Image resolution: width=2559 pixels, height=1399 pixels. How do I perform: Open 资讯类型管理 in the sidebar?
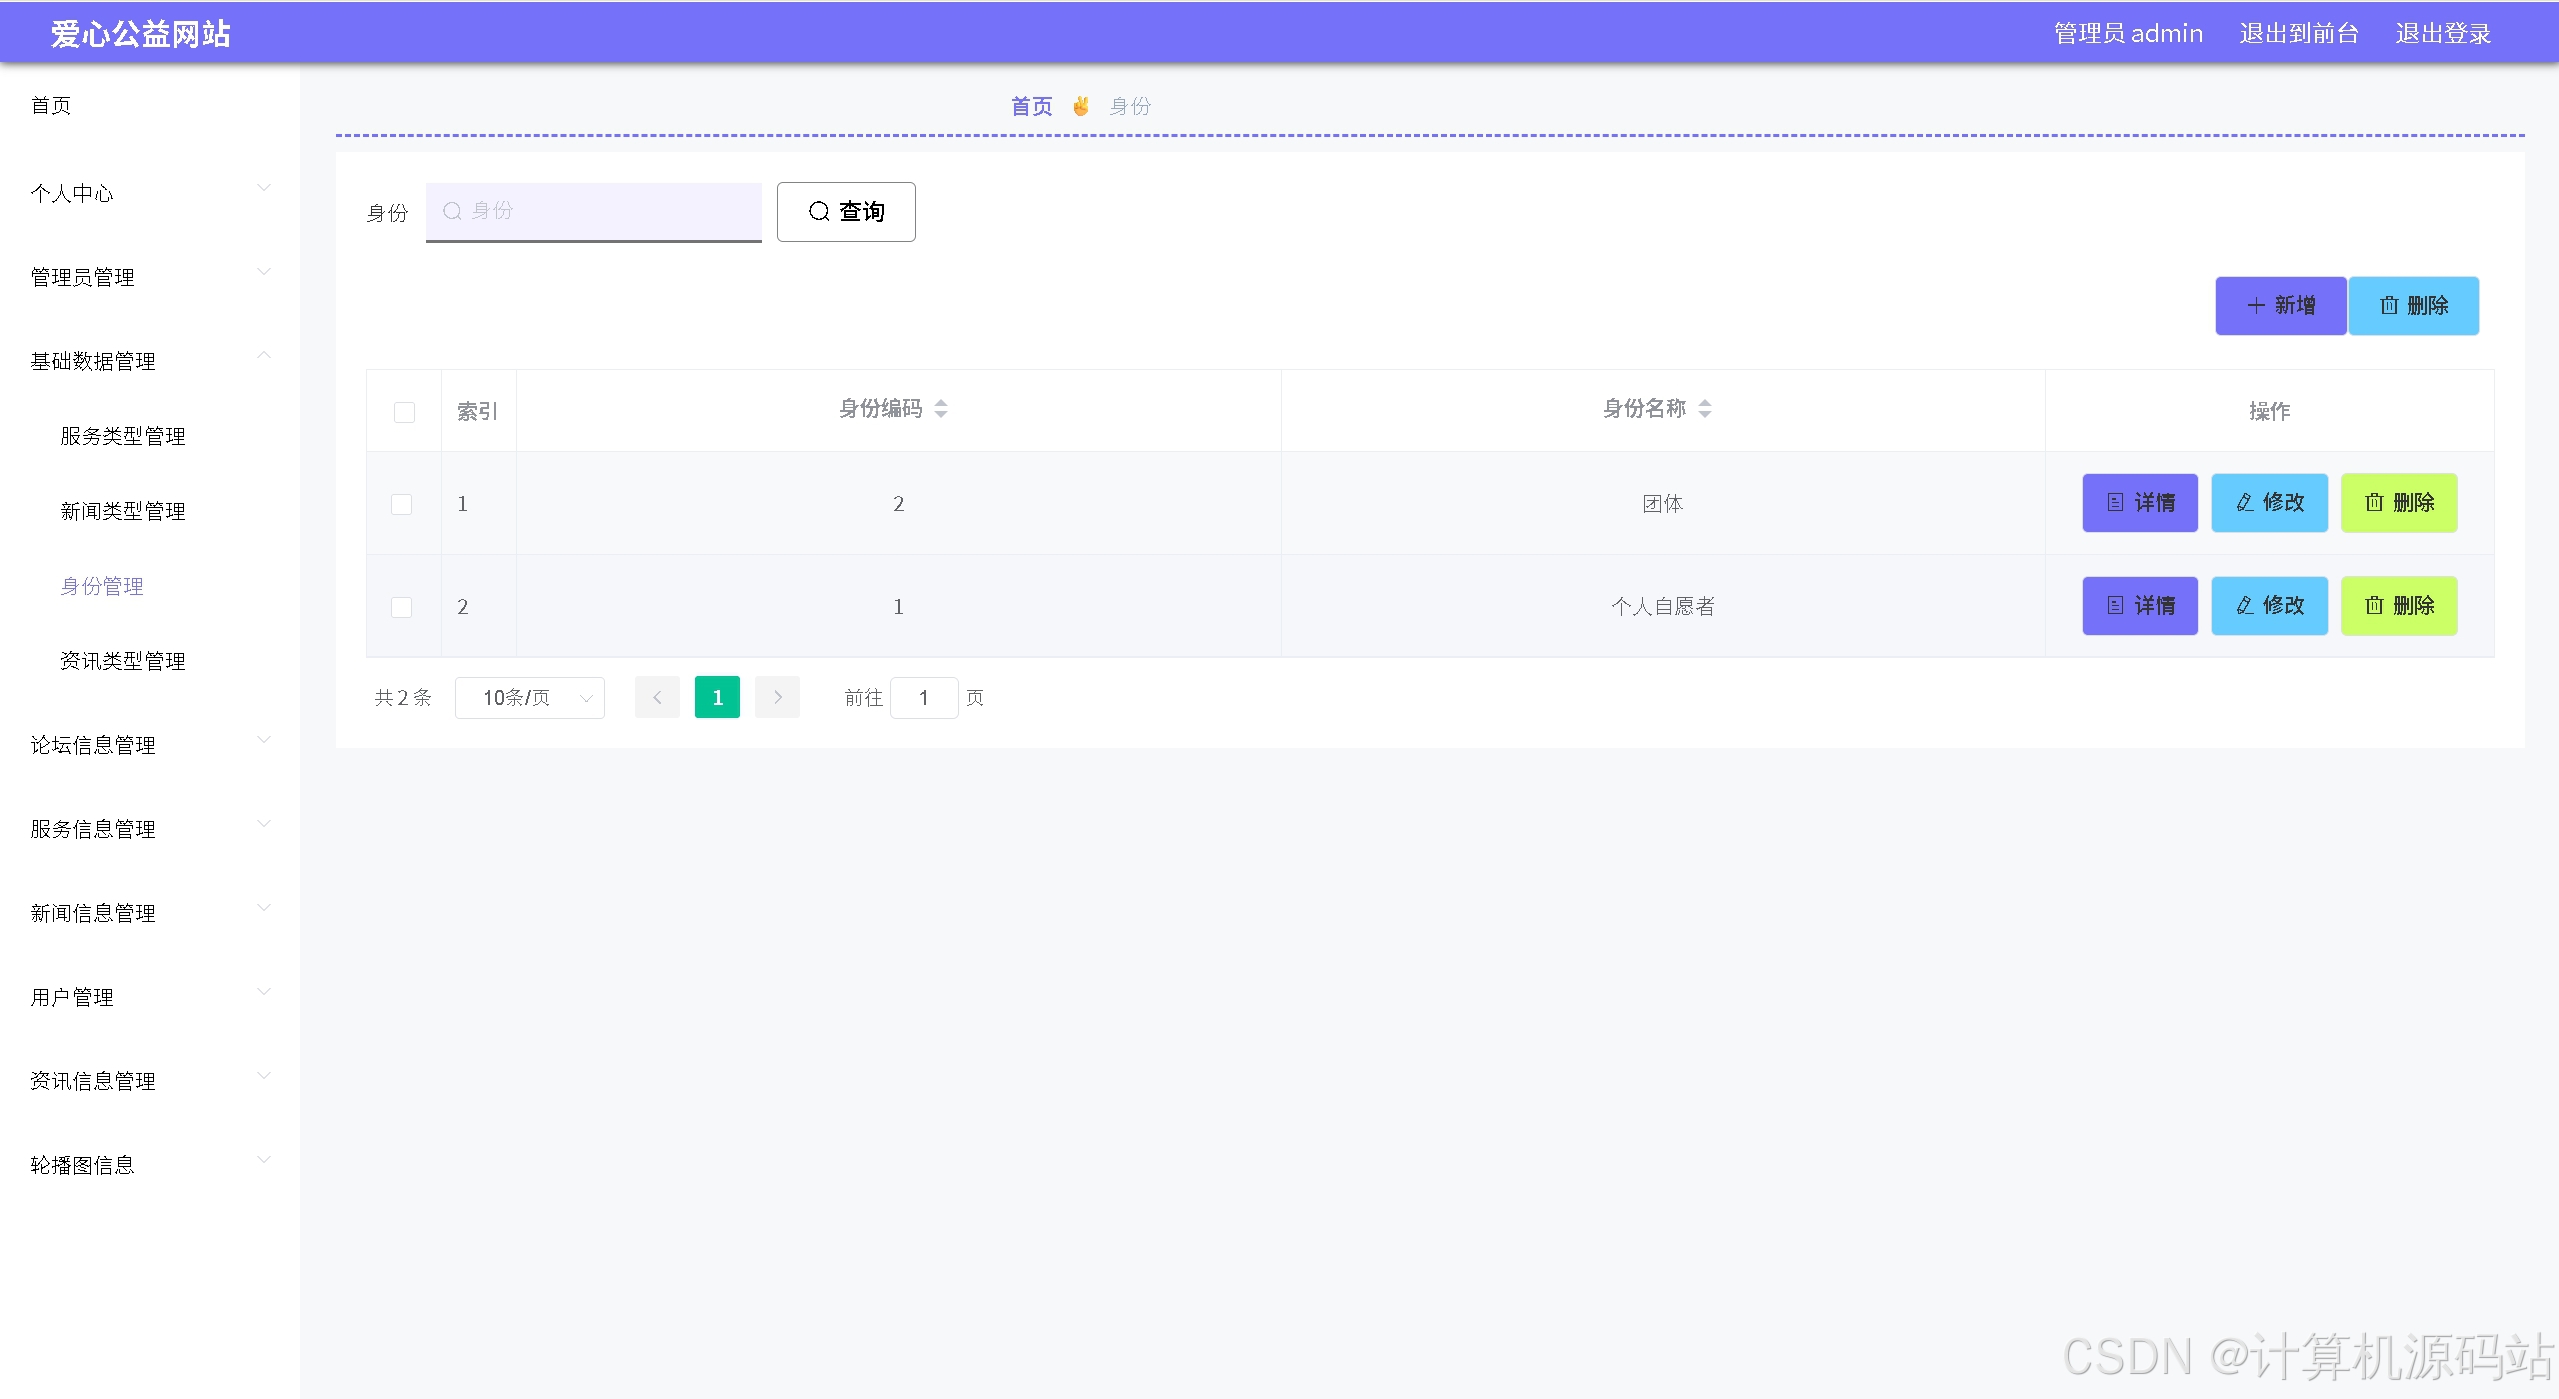(x=123, y=661)
